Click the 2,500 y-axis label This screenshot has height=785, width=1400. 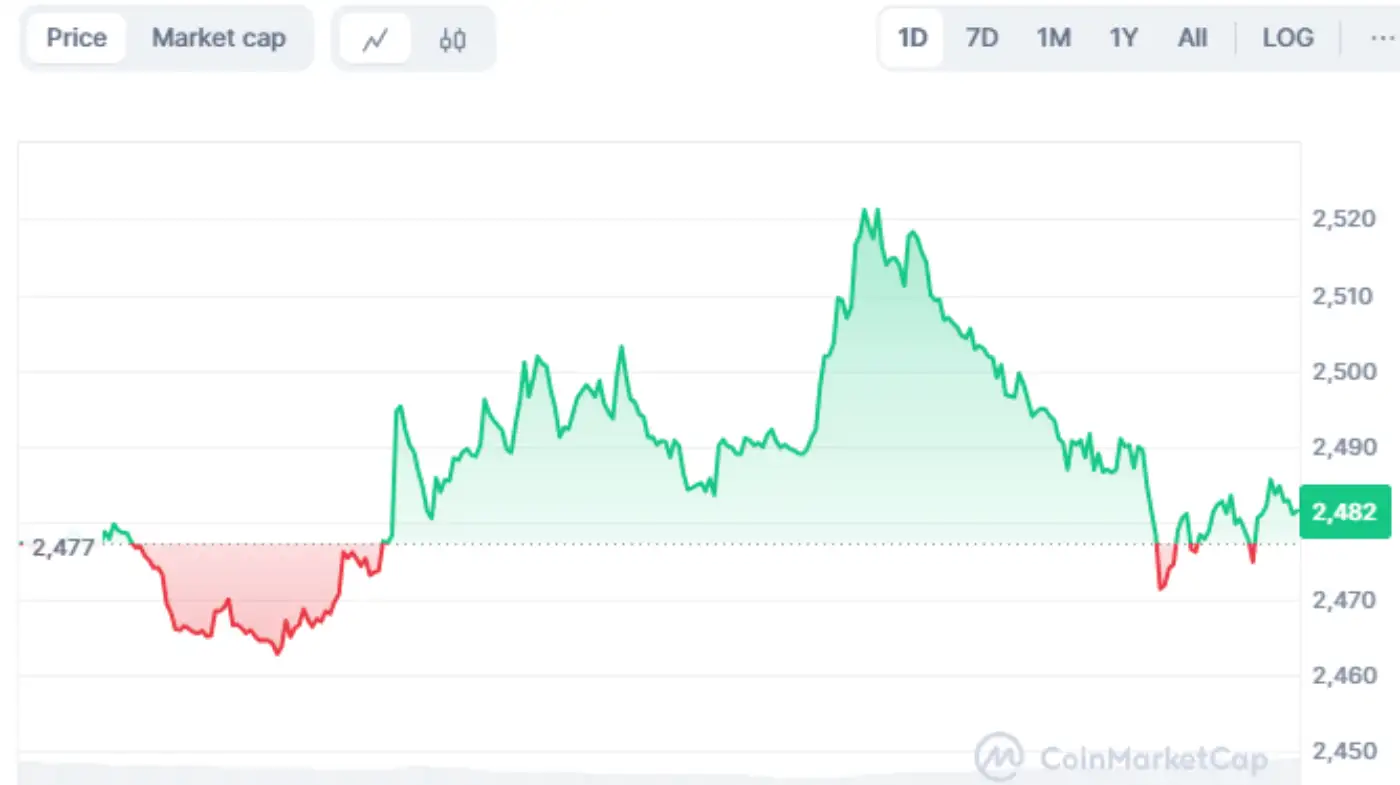pyautogui.click(x=1343, y=371)
